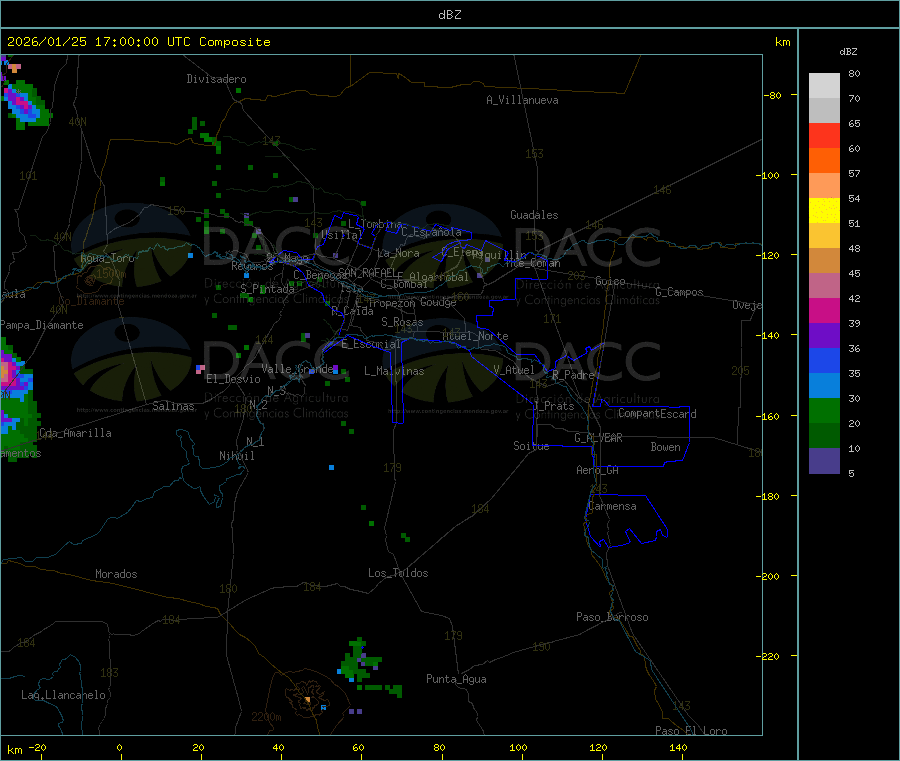Click the 65 dBZ red color swatch
The height and width of the screenshot is (761, 900).
824,135
